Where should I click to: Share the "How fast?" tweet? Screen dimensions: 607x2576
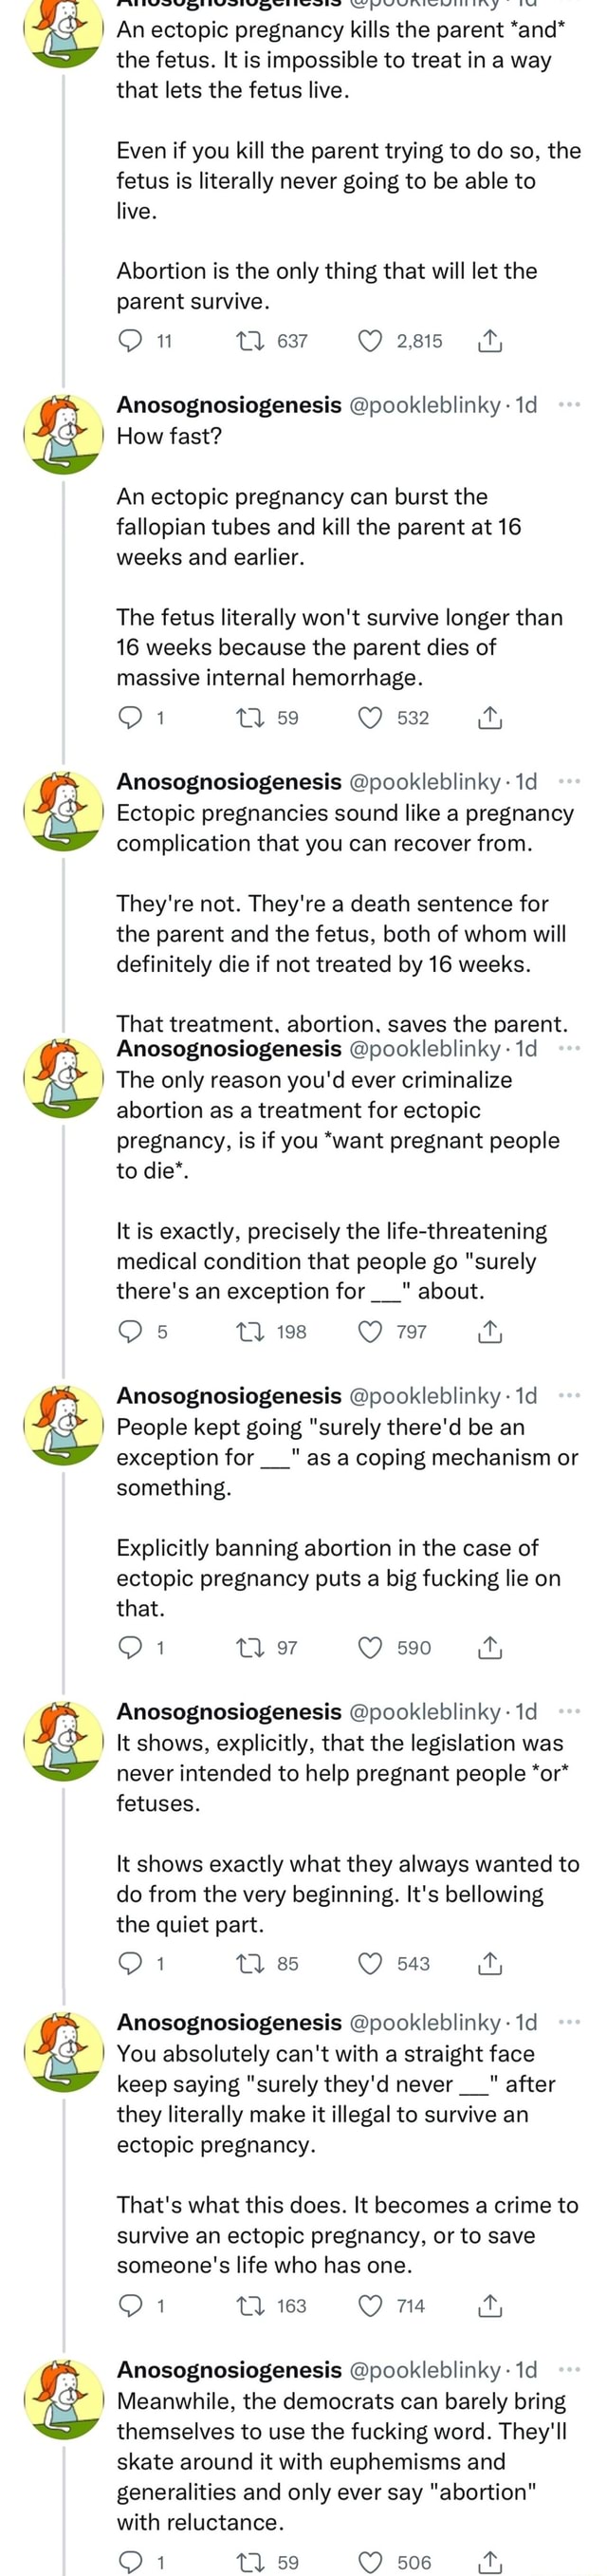point(489,717)
